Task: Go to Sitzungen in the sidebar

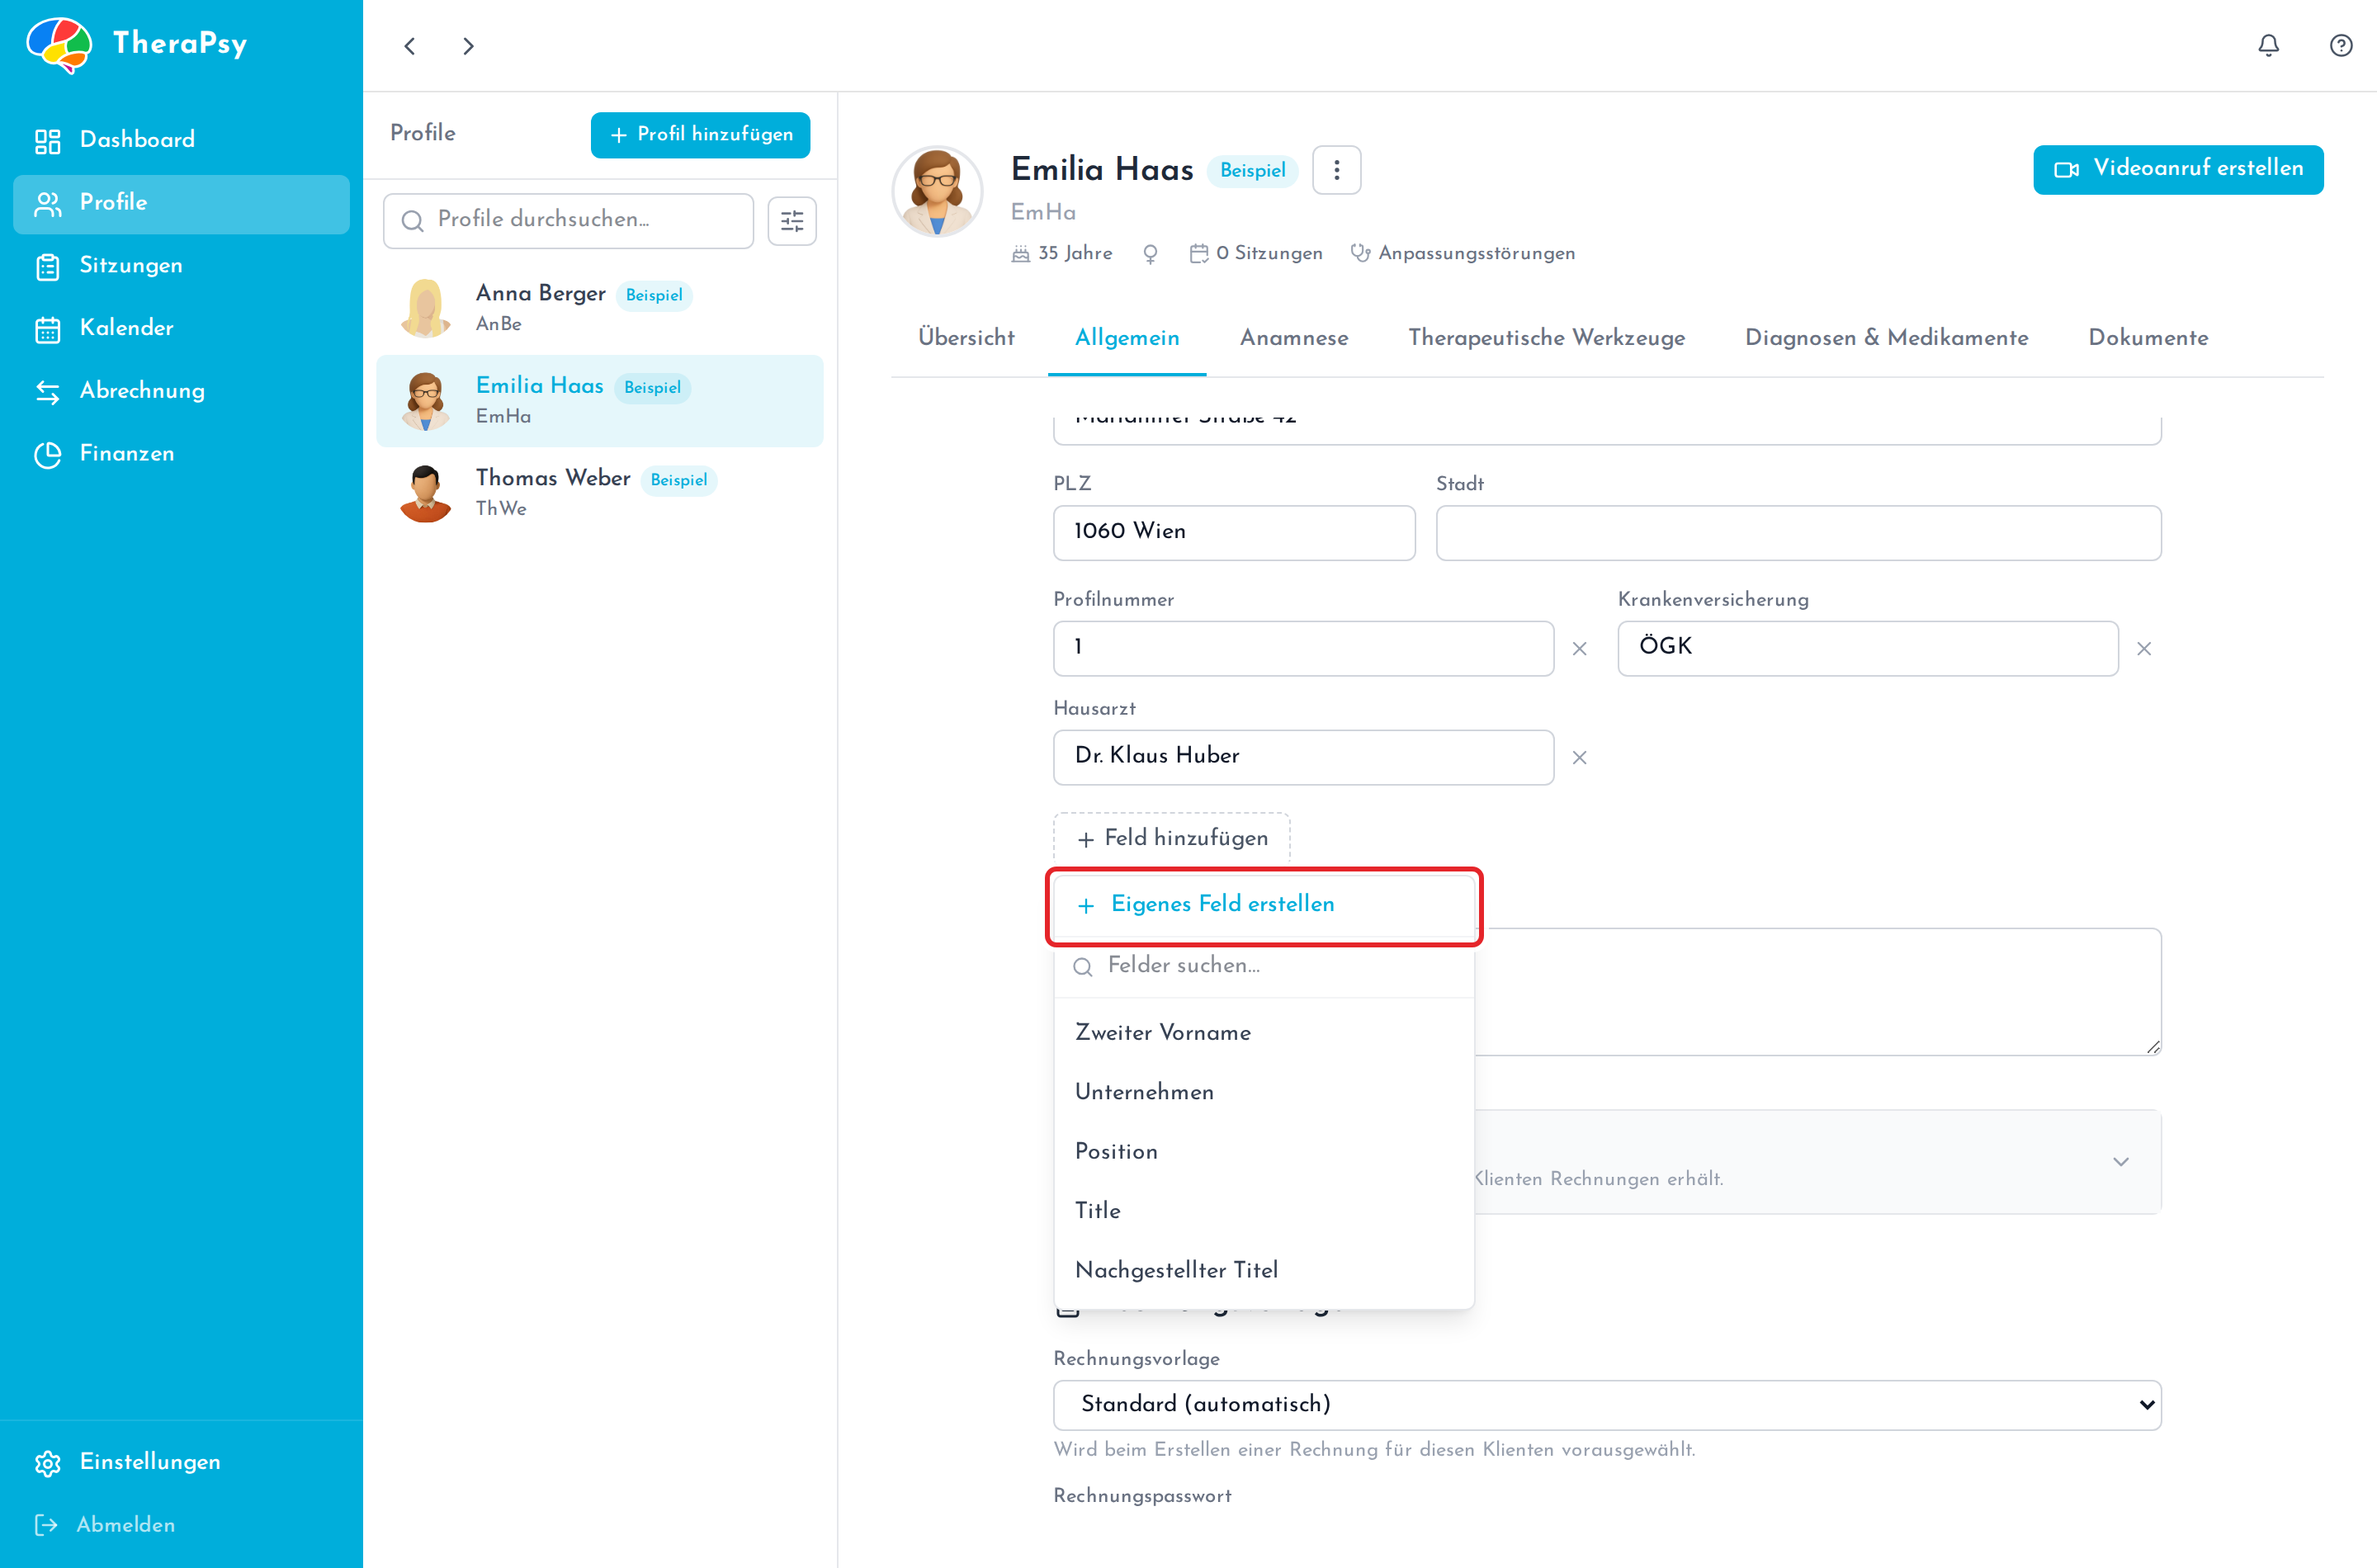Action: click(181, 266)
